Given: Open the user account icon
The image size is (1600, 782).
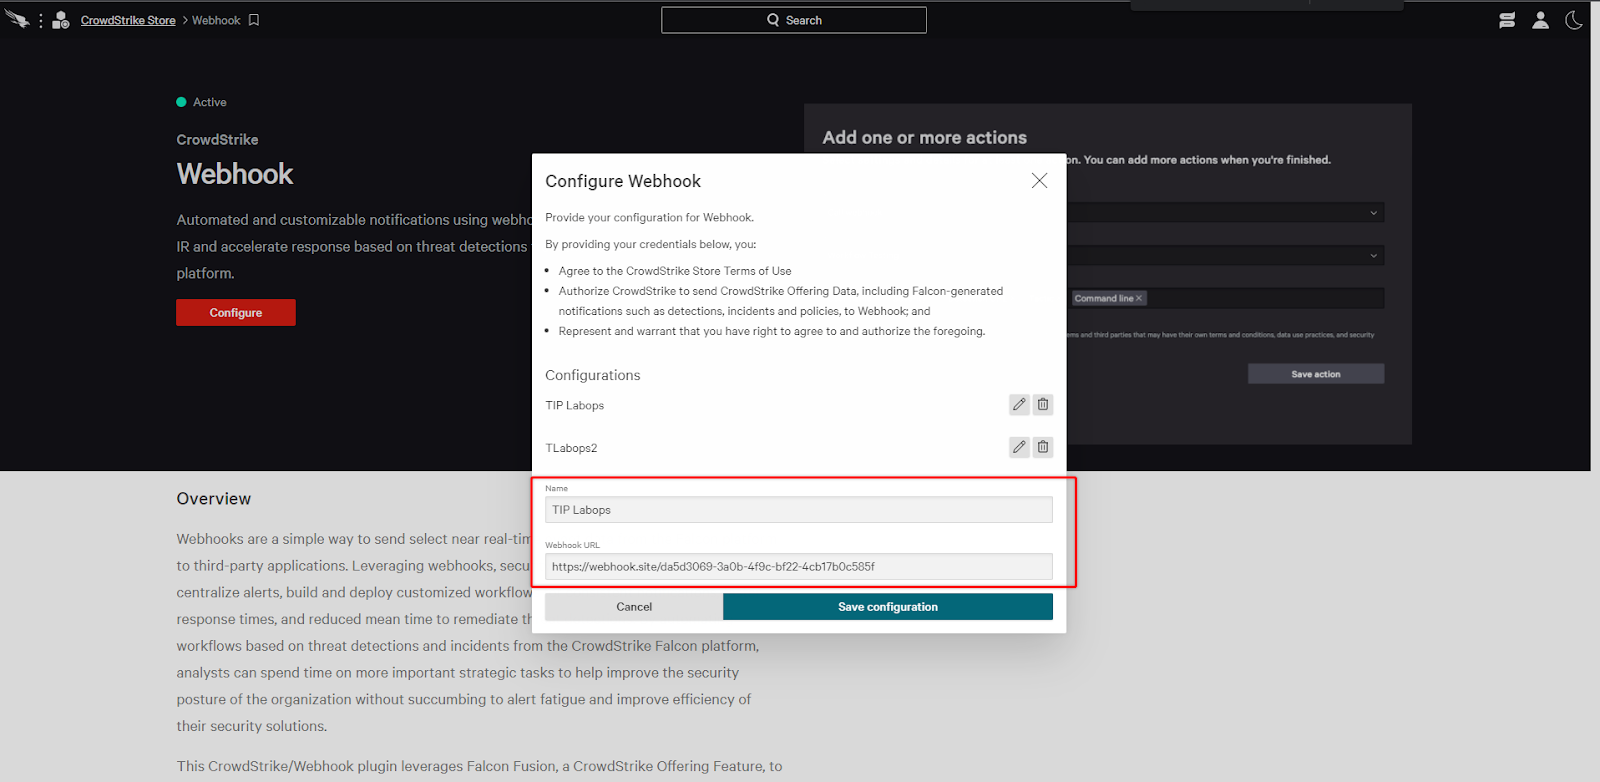Looking at the screenshot, I should tap(1541, 20).
